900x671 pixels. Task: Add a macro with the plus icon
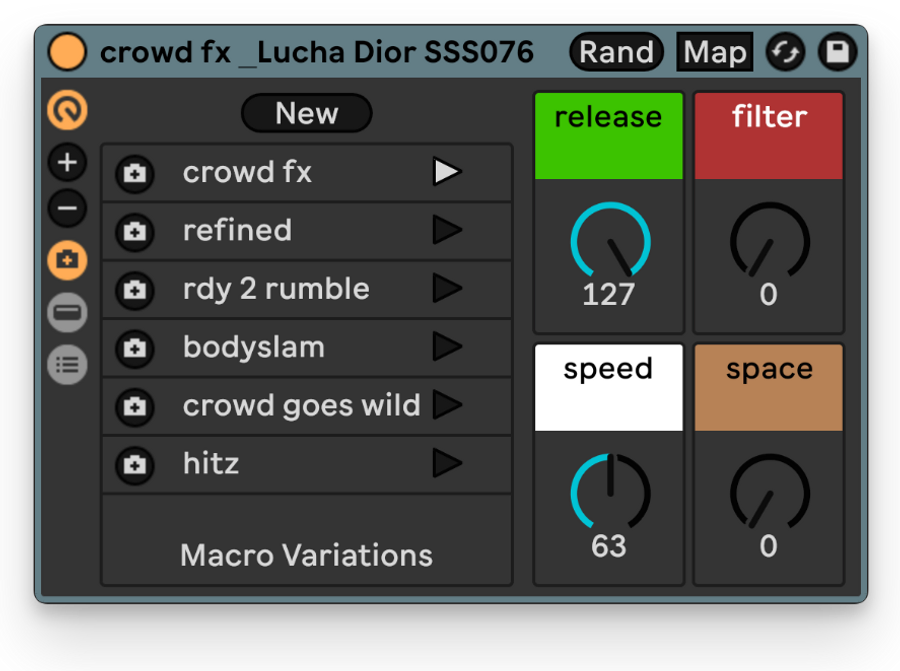(67, 162)
